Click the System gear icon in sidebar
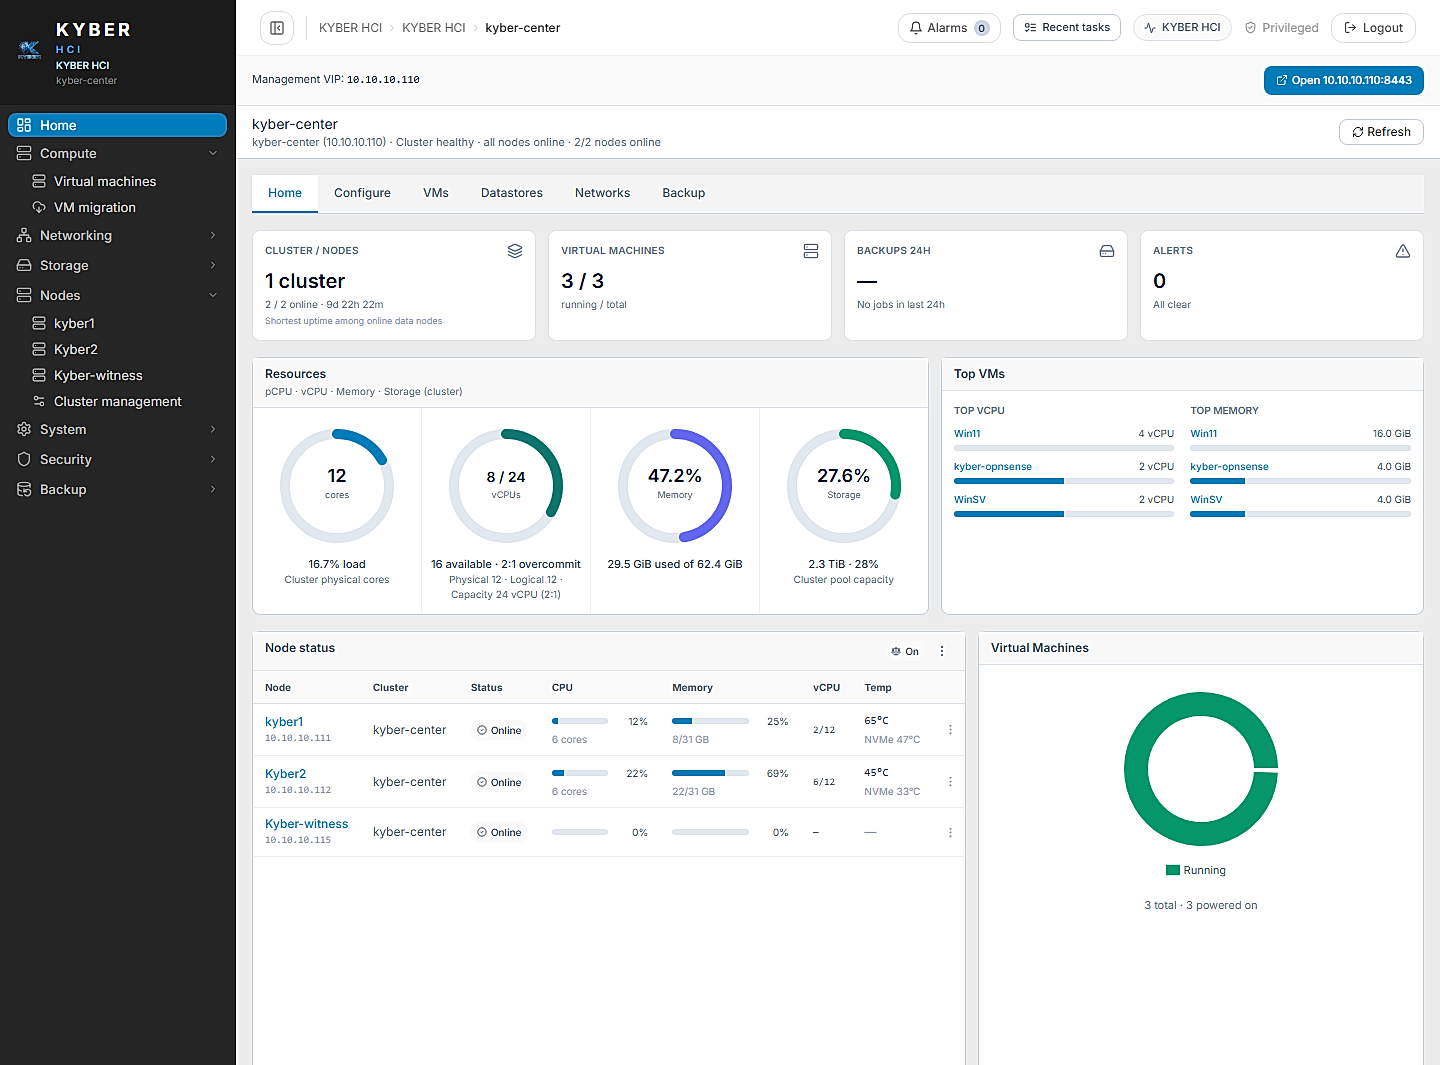This screenshot has height=1065, width=1440. point(24,429)
